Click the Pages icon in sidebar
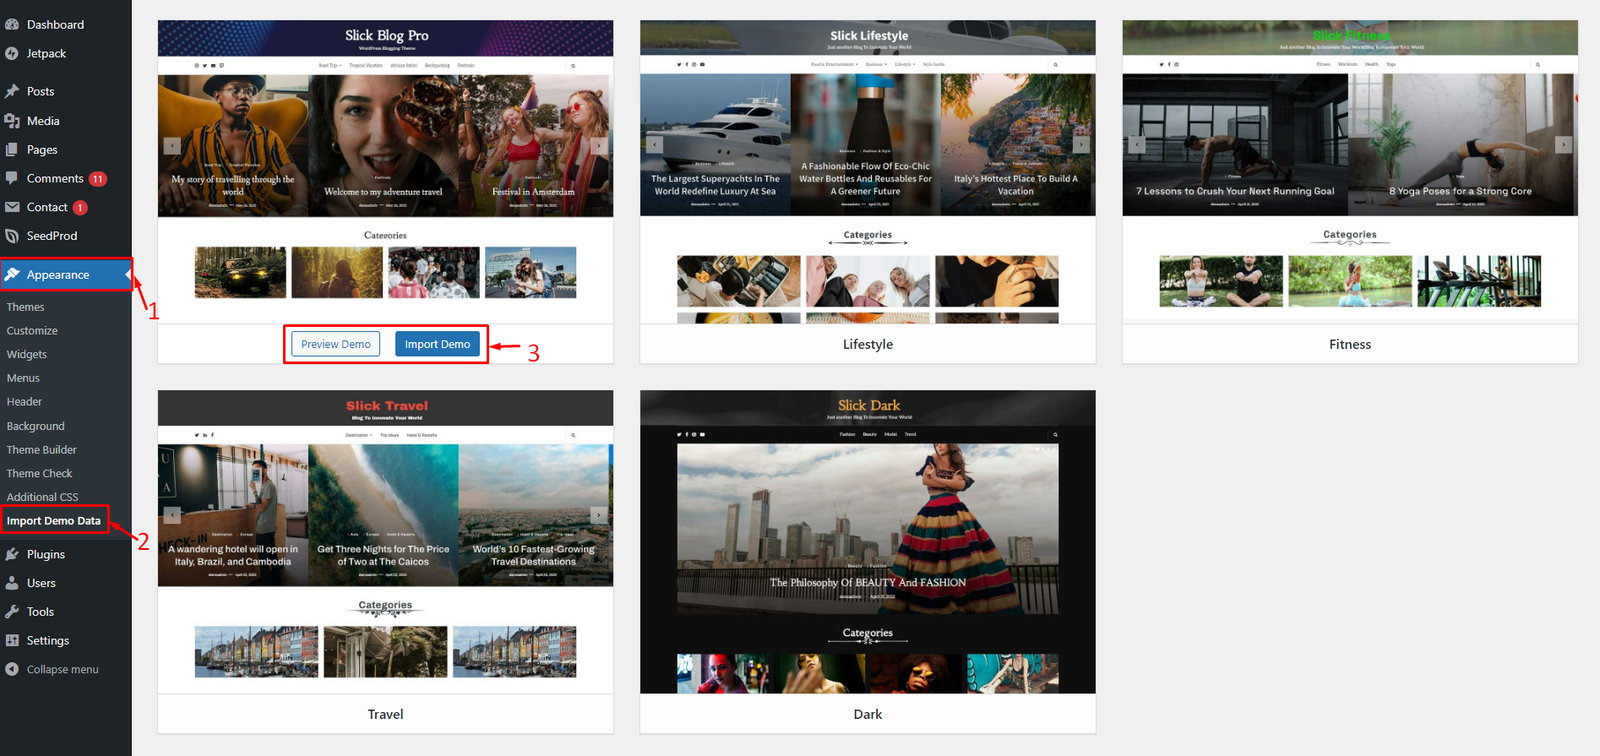Viewport: 1600px width, 756px height. pyautogui.click(x=12, y=149)
